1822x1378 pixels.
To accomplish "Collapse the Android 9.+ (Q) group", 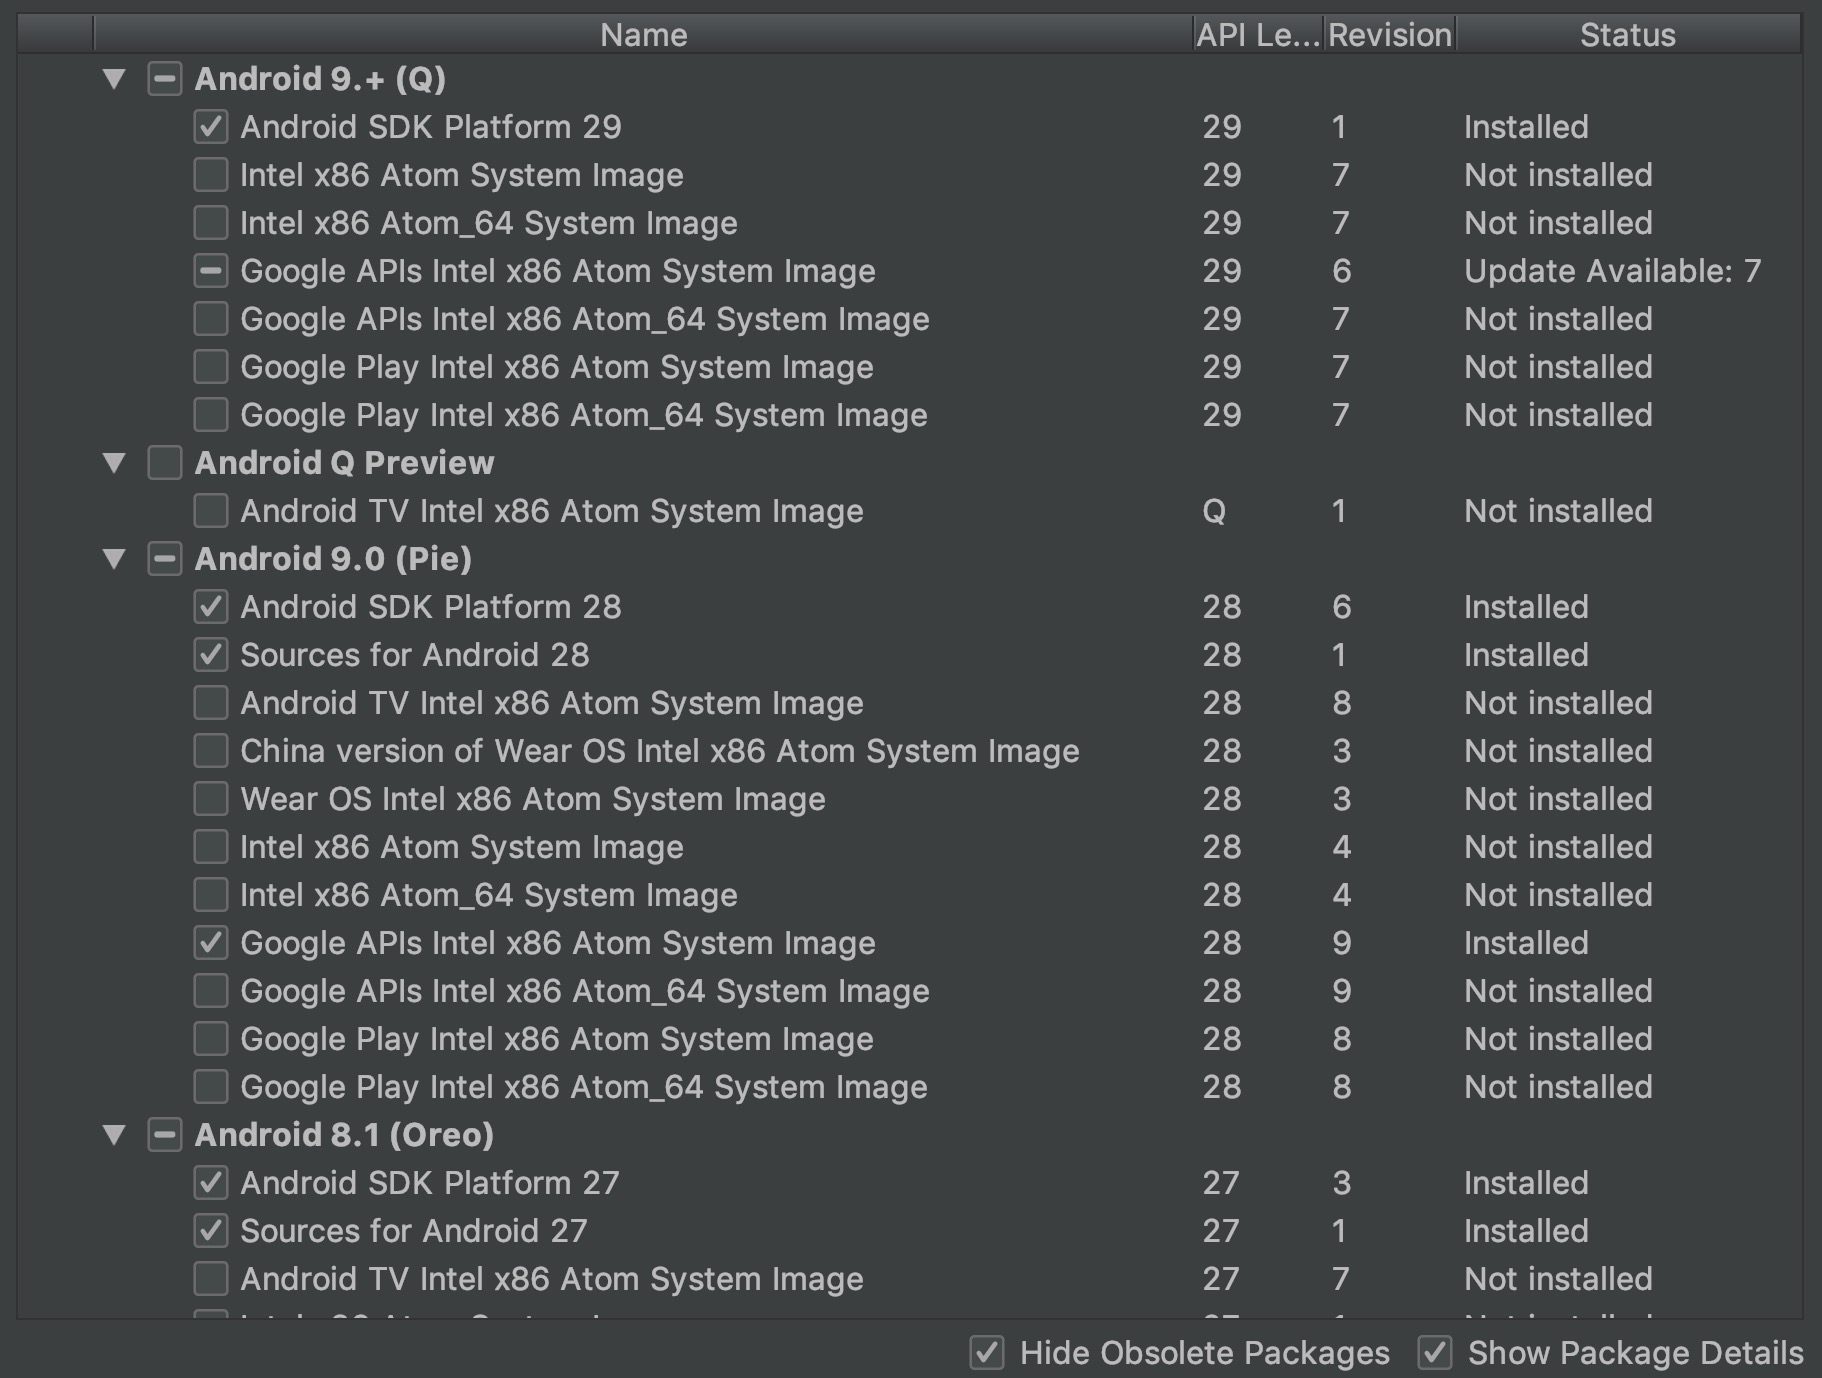I will tap(114, 79).
